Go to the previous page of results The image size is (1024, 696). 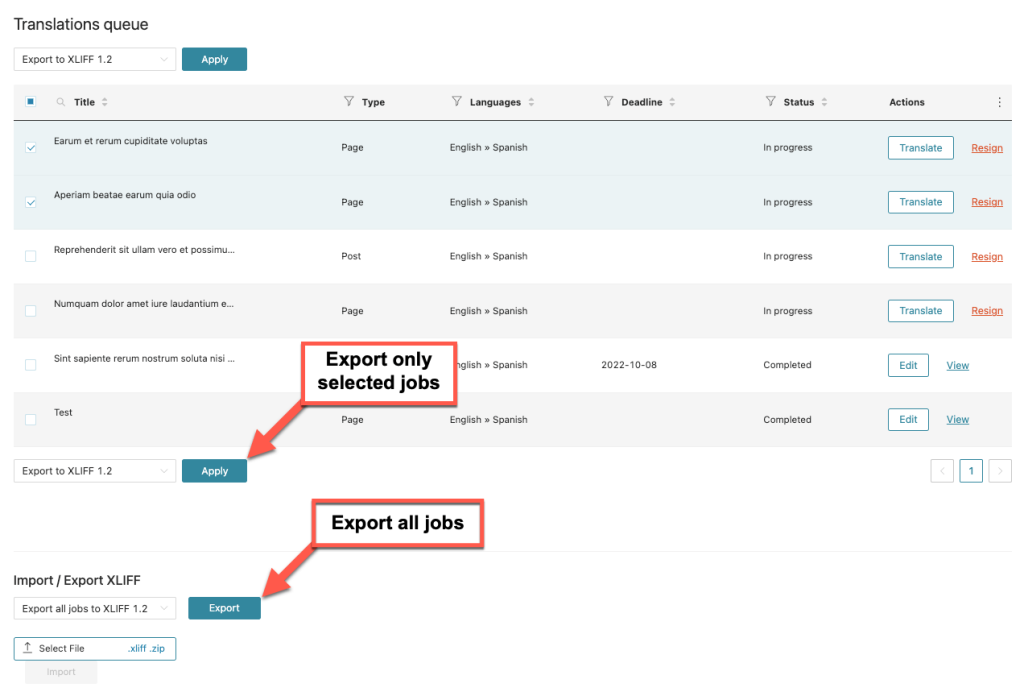click(942, 470)
